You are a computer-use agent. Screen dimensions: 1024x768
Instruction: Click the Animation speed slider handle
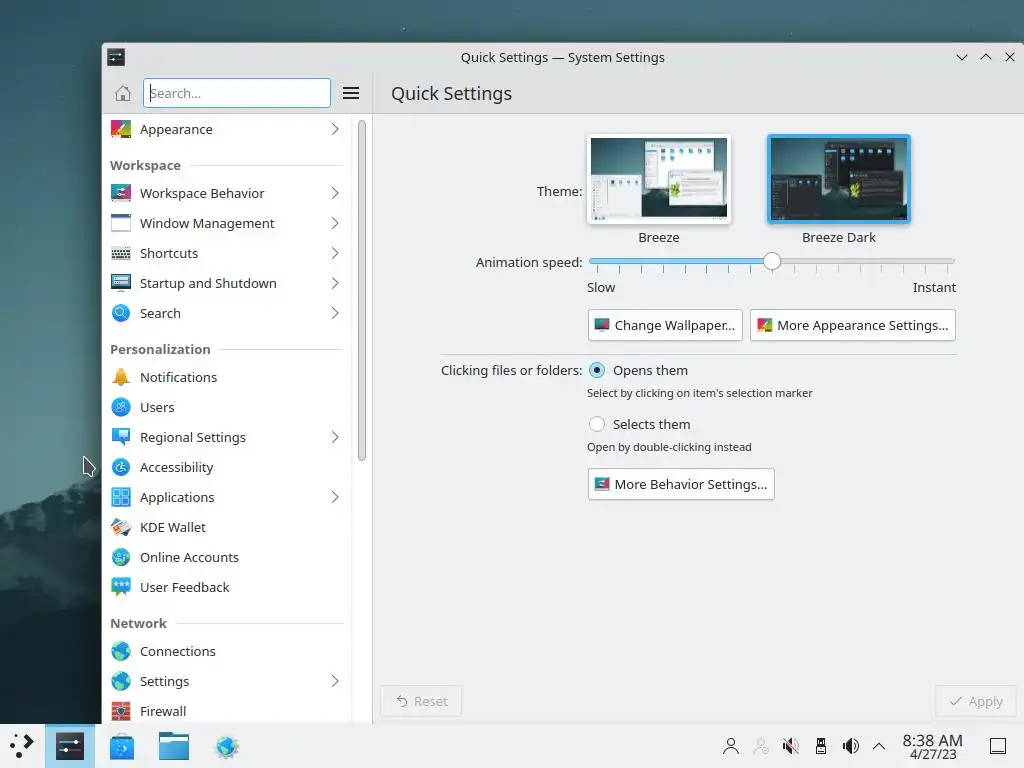pyautogui.click(x=772, y=261)
